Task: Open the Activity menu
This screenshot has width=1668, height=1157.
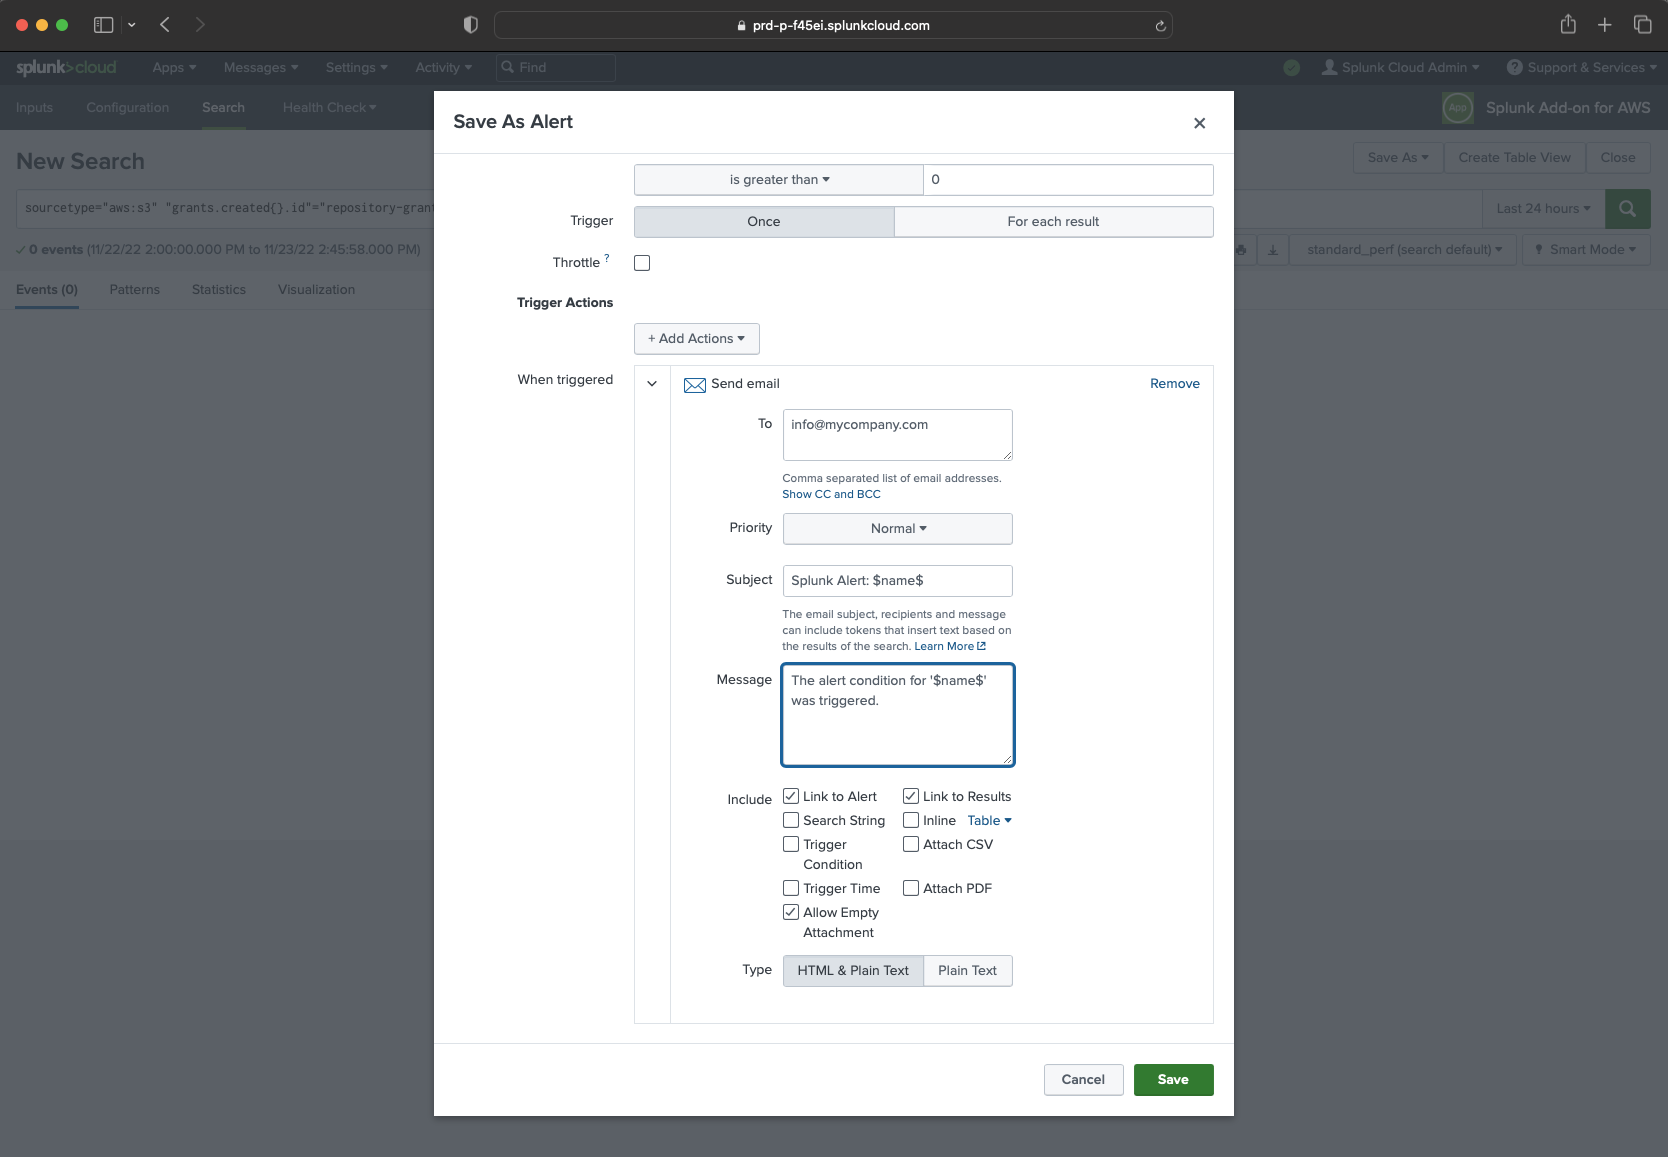Action: pyautogui.click(x=443, y=67)
